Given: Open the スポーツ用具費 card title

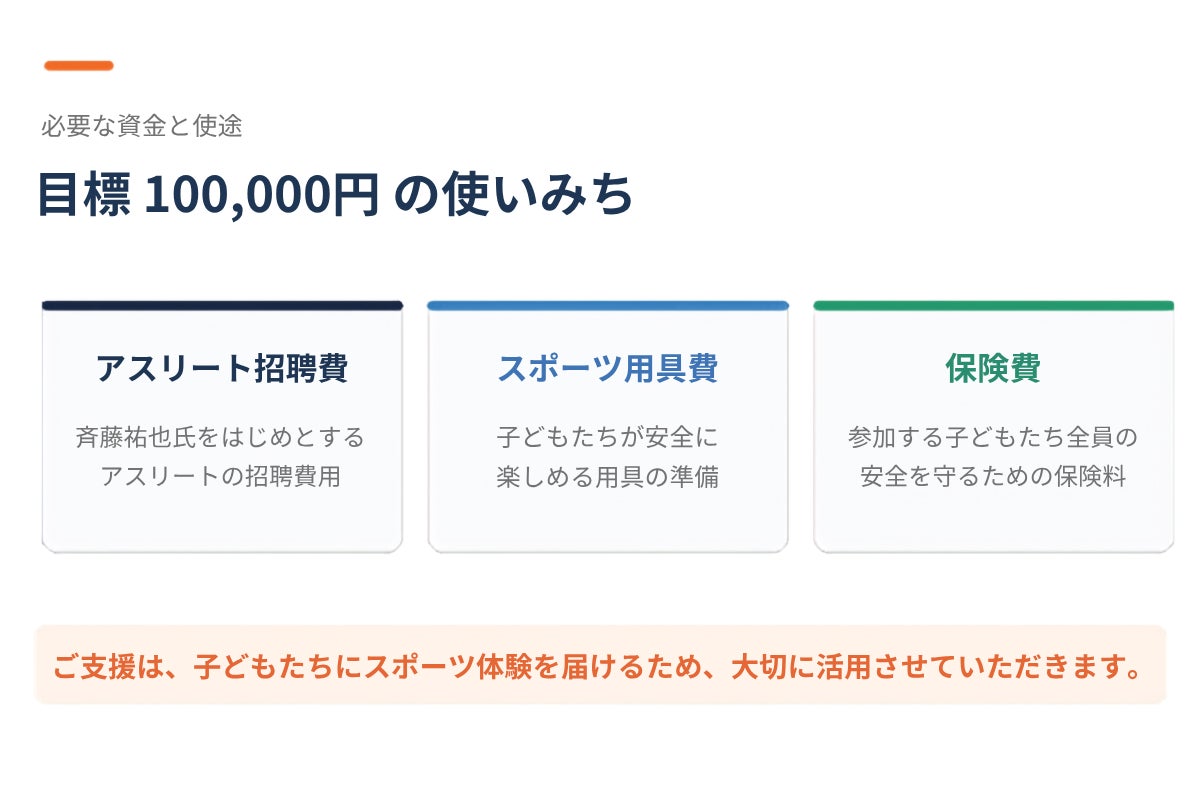Looking at the screenshot, I should (x=608, y=368).
